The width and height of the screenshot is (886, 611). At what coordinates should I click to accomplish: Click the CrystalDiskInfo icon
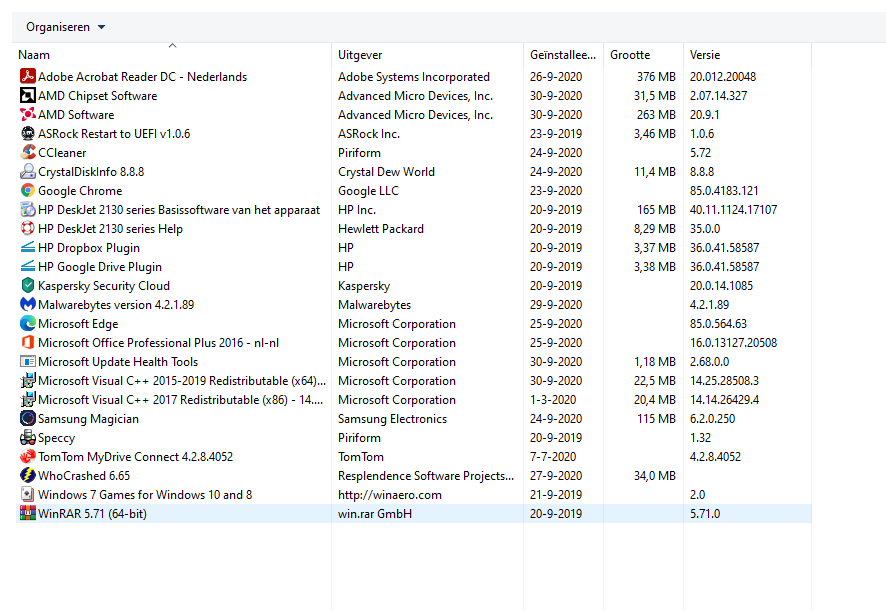(28, 171)
